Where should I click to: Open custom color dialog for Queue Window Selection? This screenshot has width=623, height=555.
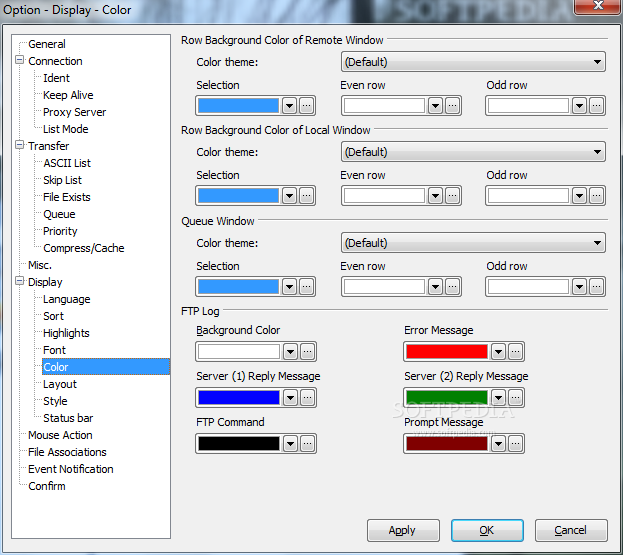point(306,286)
